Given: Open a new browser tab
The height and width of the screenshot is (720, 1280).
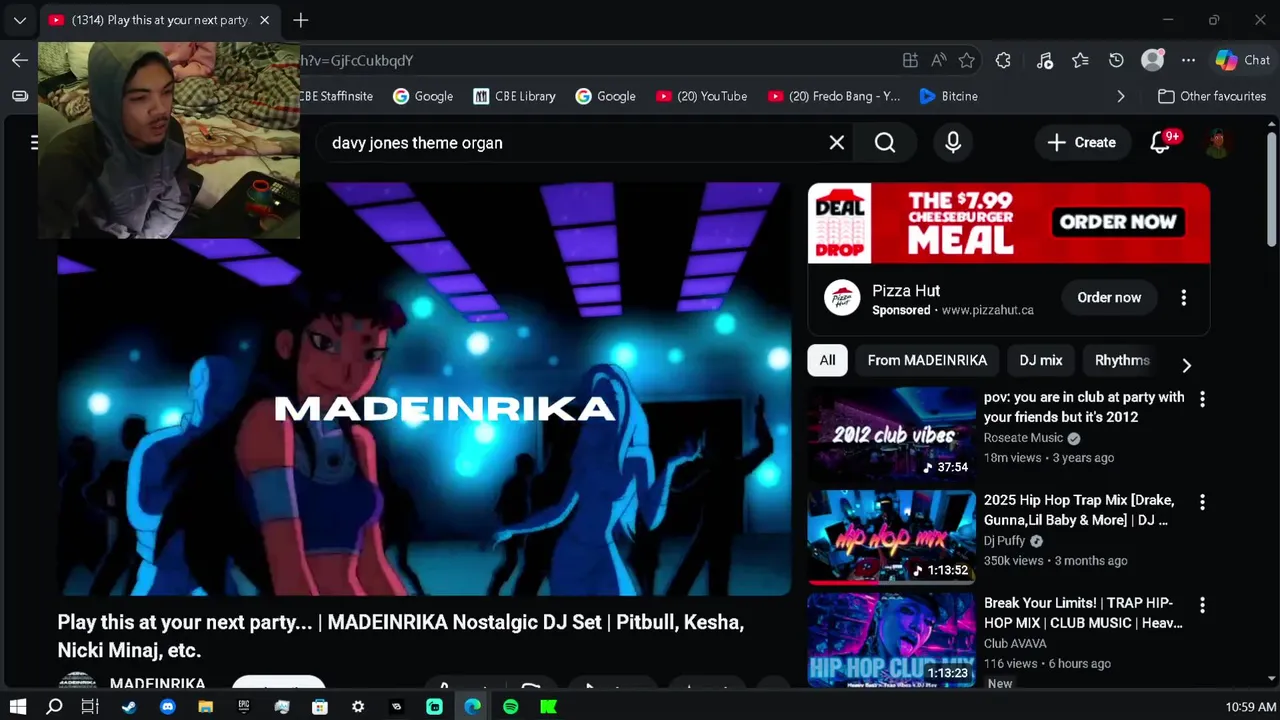Looking at the screenshot, I should [301, 20].
